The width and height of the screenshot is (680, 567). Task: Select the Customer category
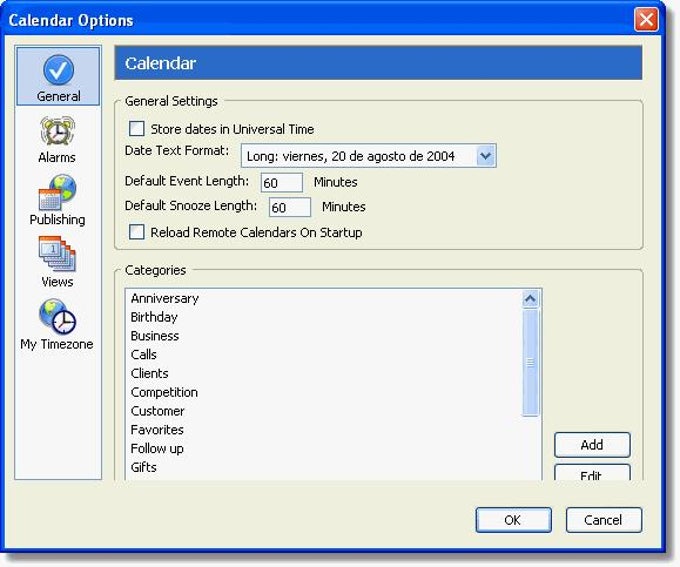tap(157, 411)
